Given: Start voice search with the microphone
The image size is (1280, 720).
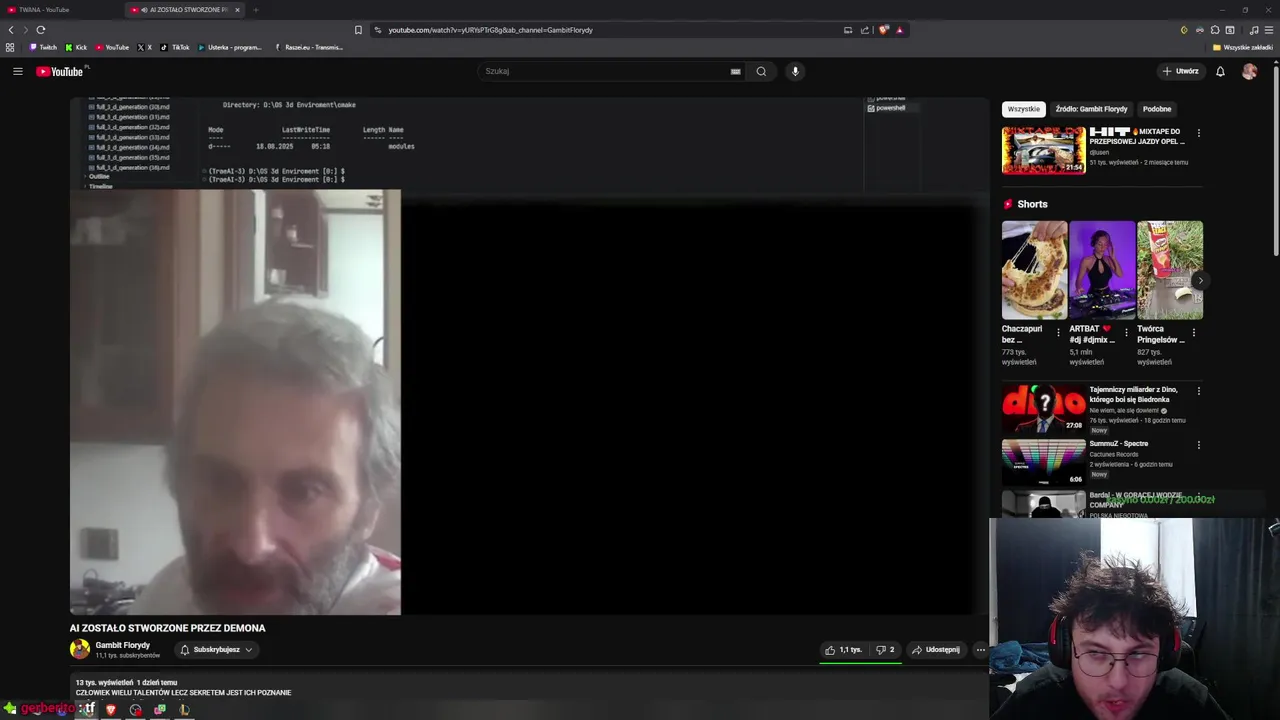Looking at the screenshot, I should click(796, 71).
